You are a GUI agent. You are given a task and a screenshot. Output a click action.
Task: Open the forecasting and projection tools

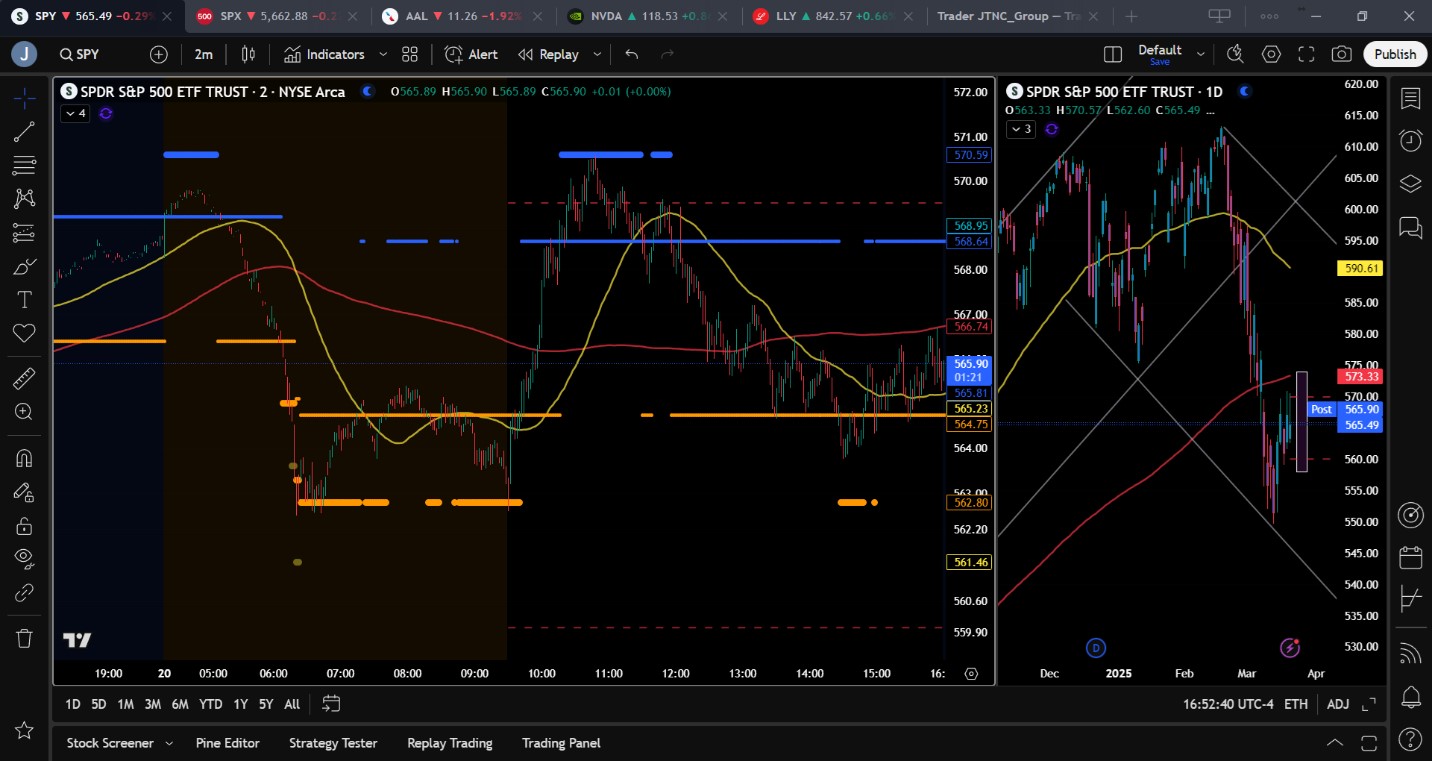[x=25, y=233]
